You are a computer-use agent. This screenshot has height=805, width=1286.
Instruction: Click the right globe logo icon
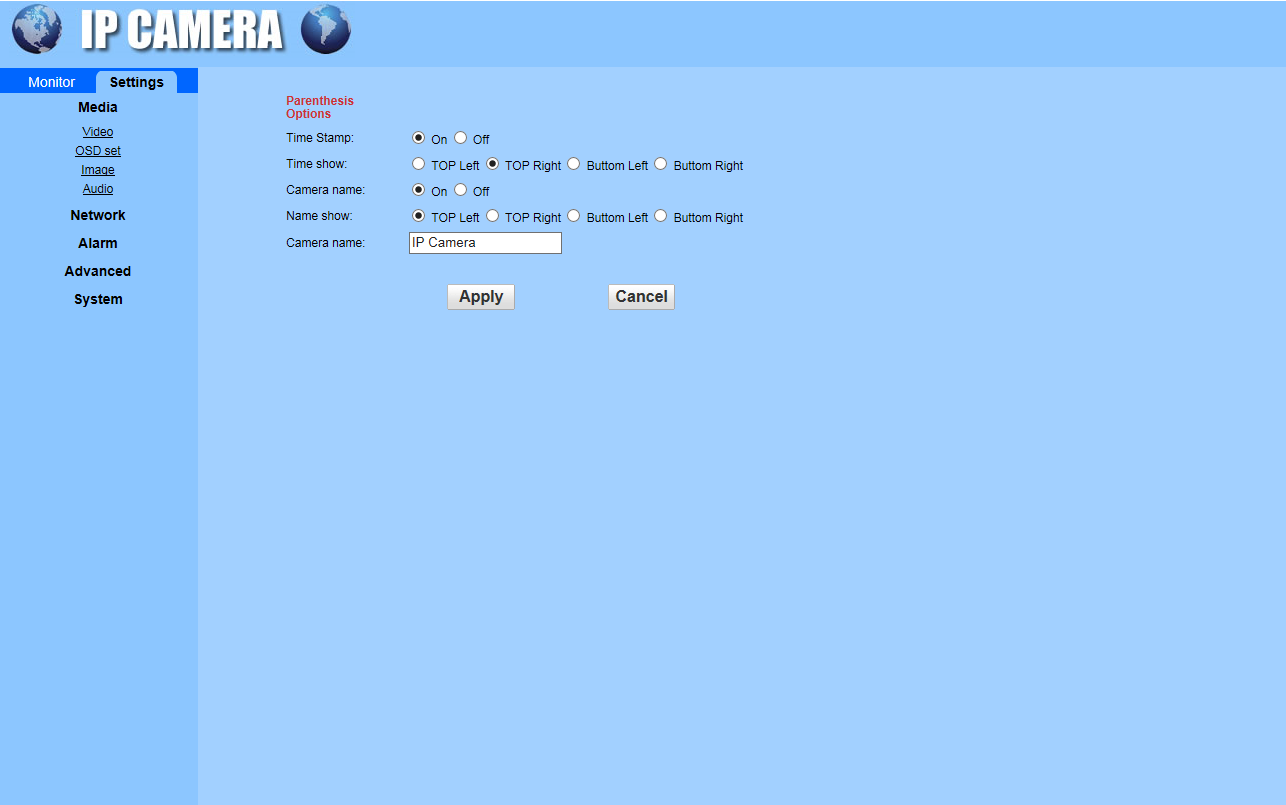[x=326, y=30]
